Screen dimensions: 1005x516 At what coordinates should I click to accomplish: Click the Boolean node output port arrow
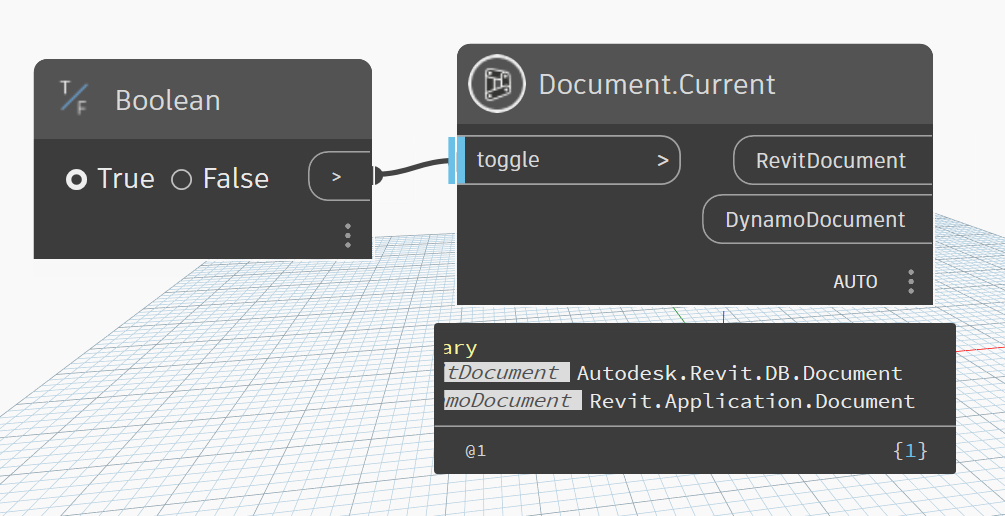(337, 177)
